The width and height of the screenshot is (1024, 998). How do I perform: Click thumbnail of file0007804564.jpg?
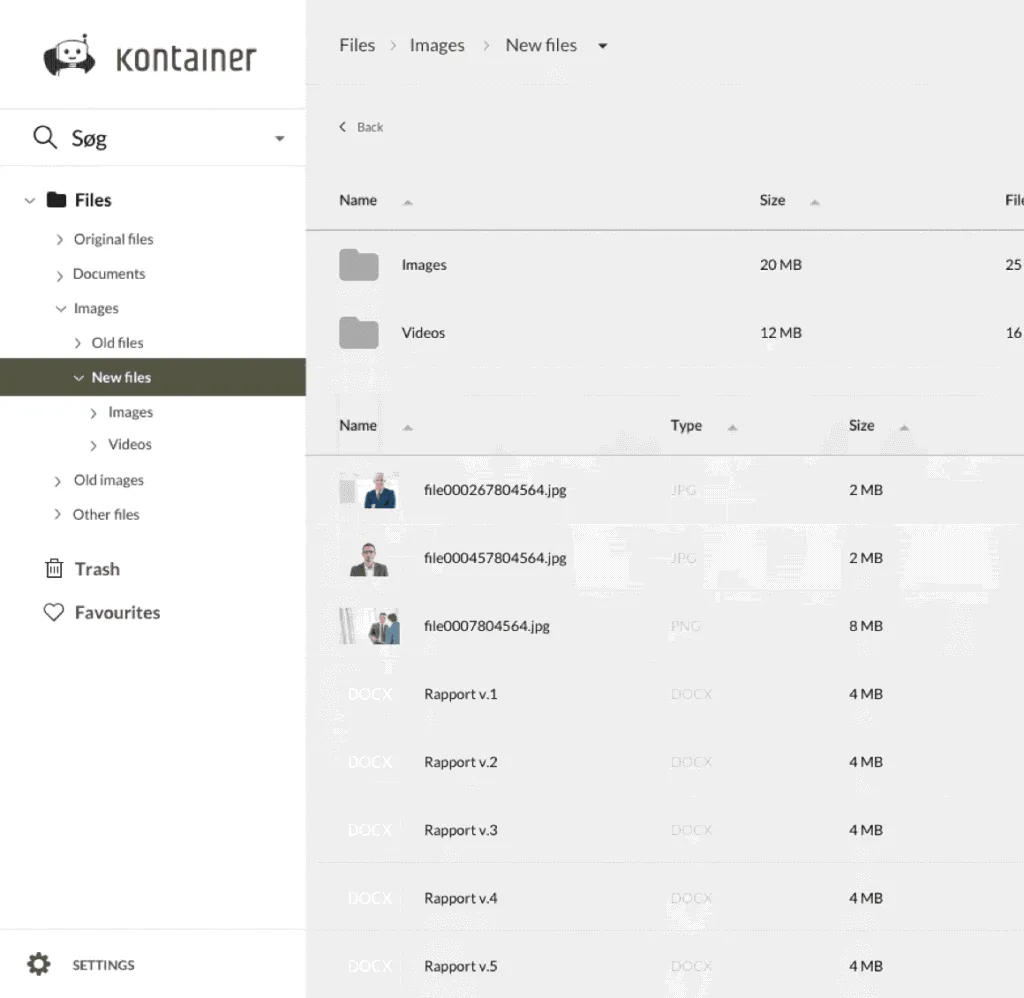pos(369,626)
